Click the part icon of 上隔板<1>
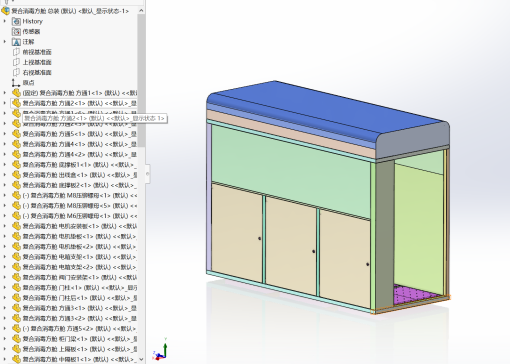The height and width of the screenshot is (364, 510). (16, 349)
